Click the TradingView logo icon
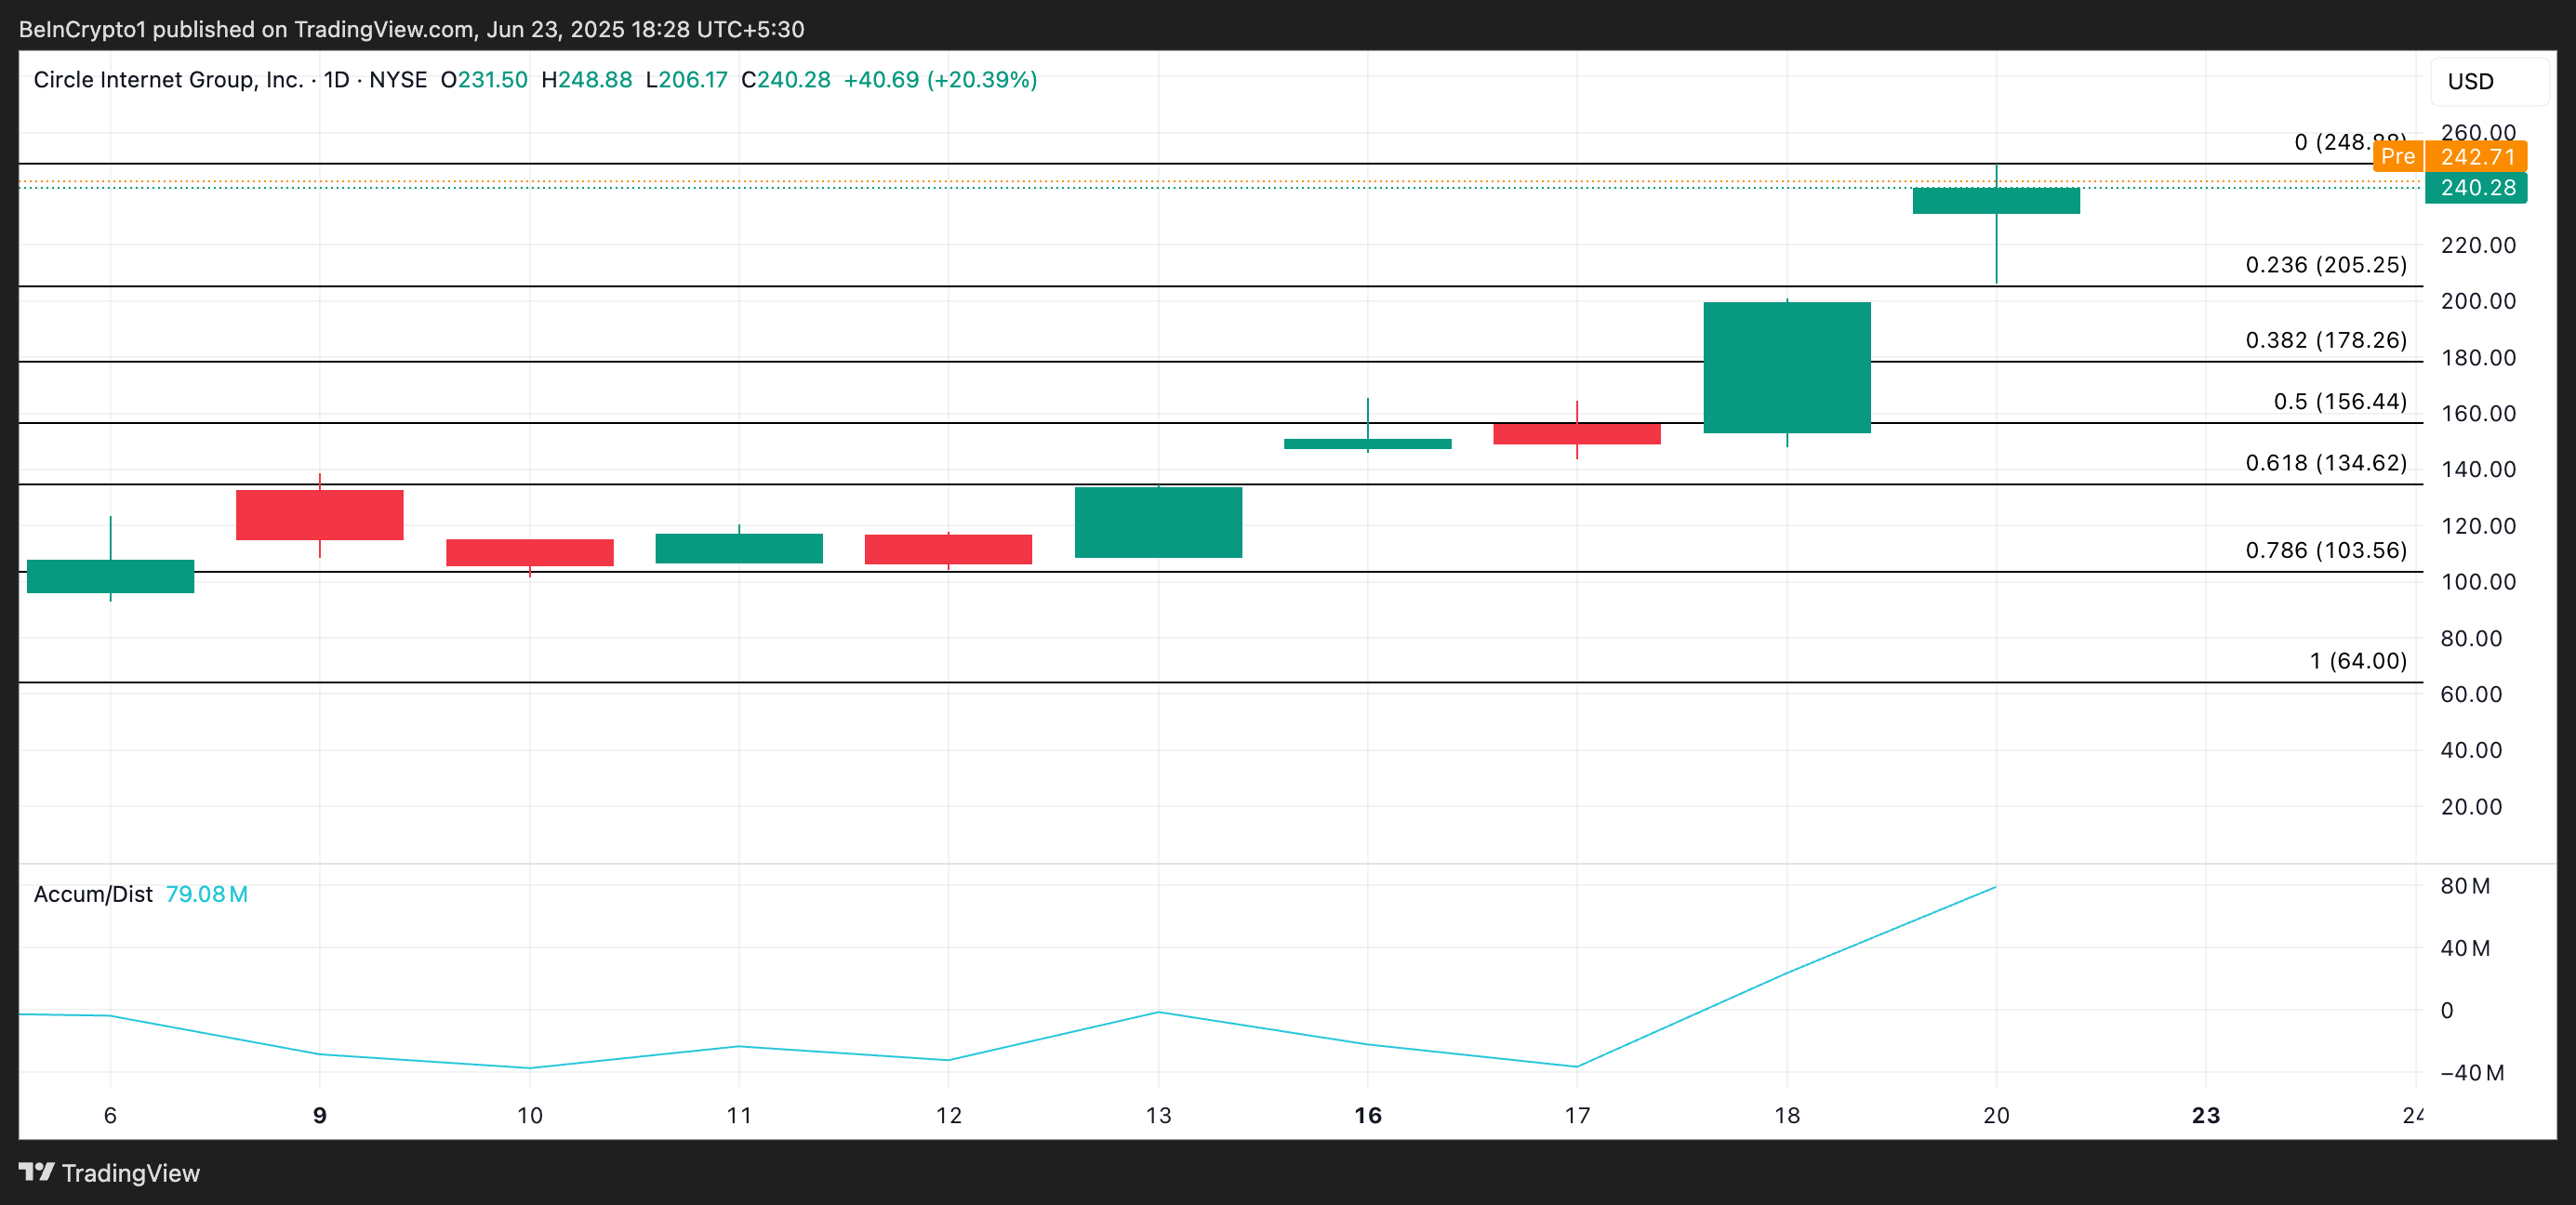The width and height of the screenshot is (2576, 1205). [36, 1172]
